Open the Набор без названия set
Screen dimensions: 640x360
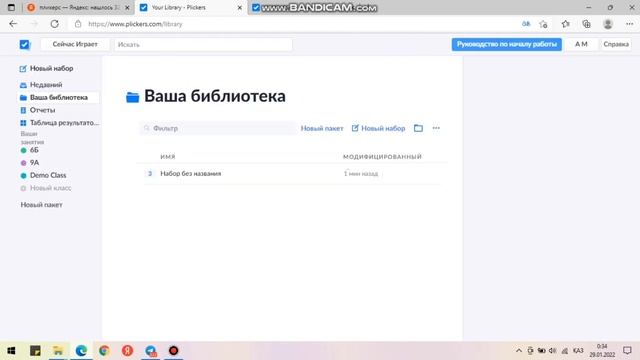191,173
